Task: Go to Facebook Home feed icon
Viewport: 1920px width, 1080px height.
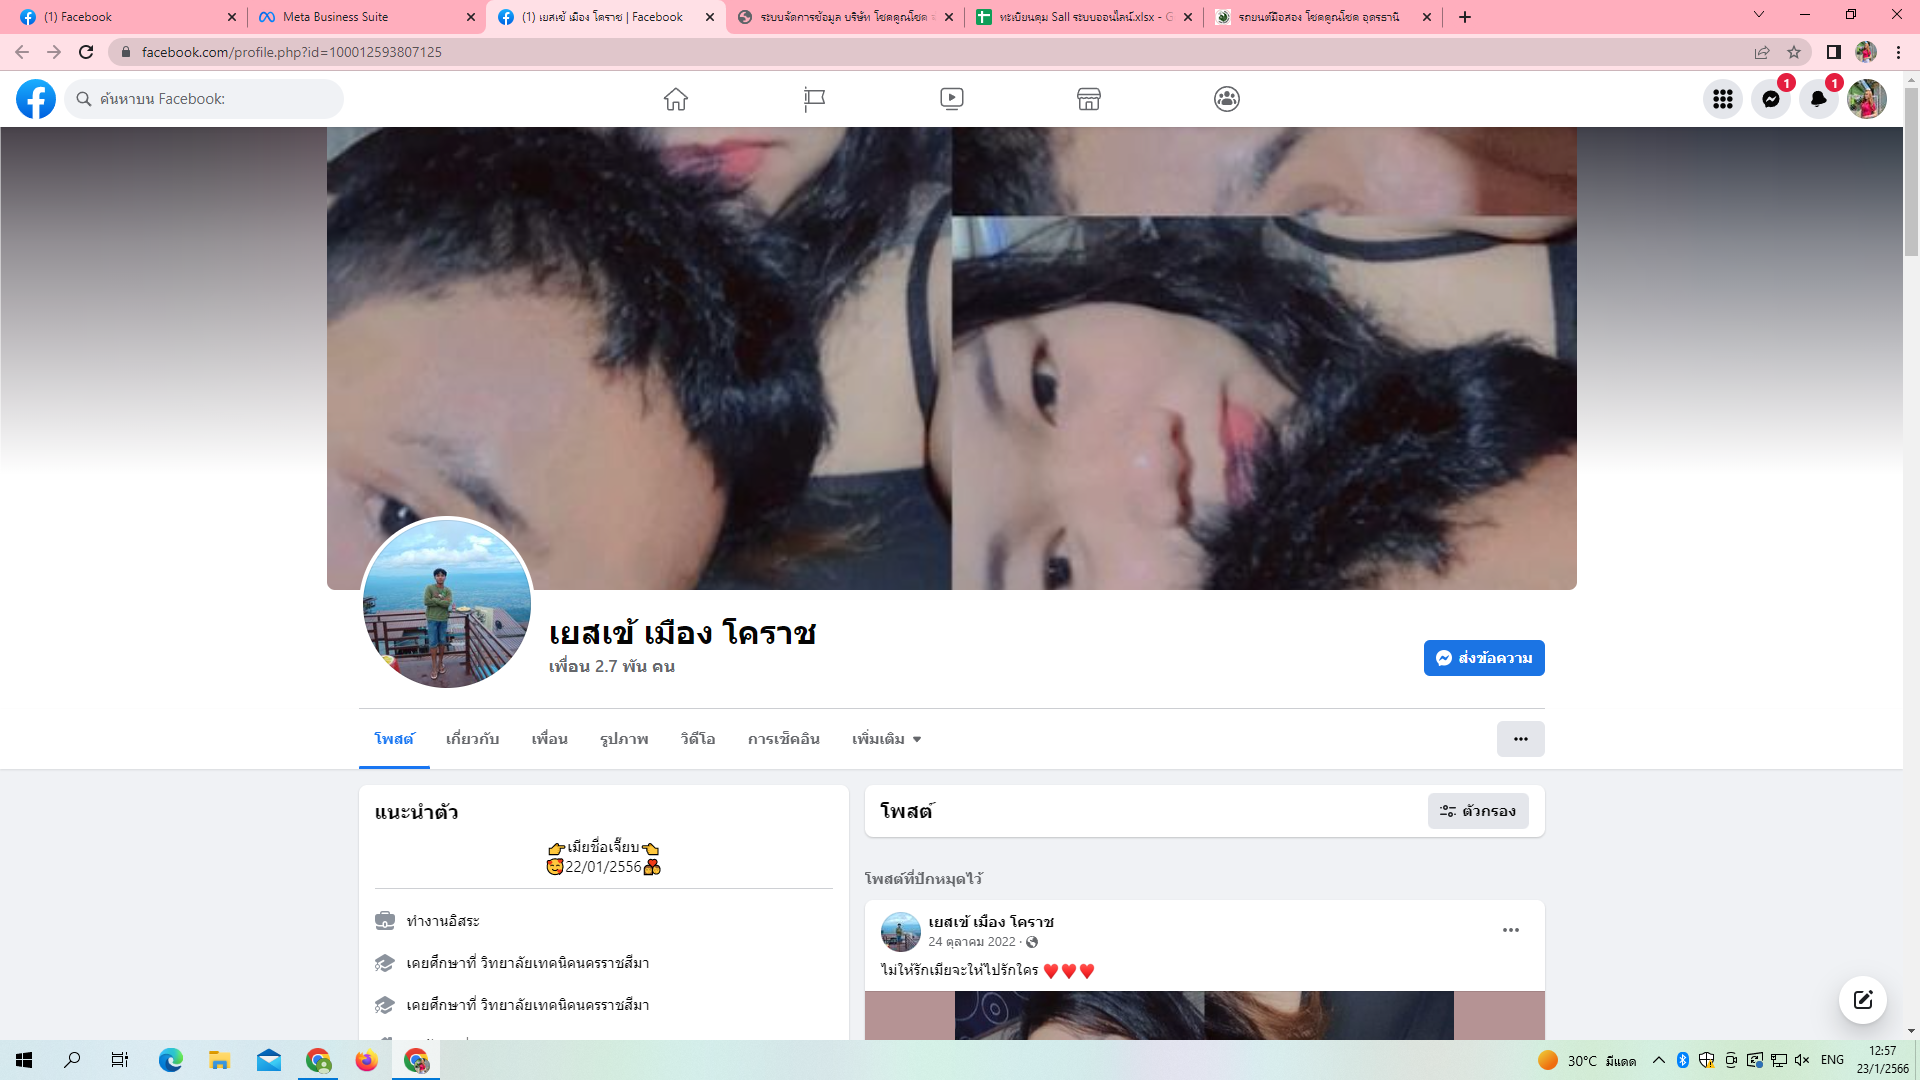Action: point(676,99)
